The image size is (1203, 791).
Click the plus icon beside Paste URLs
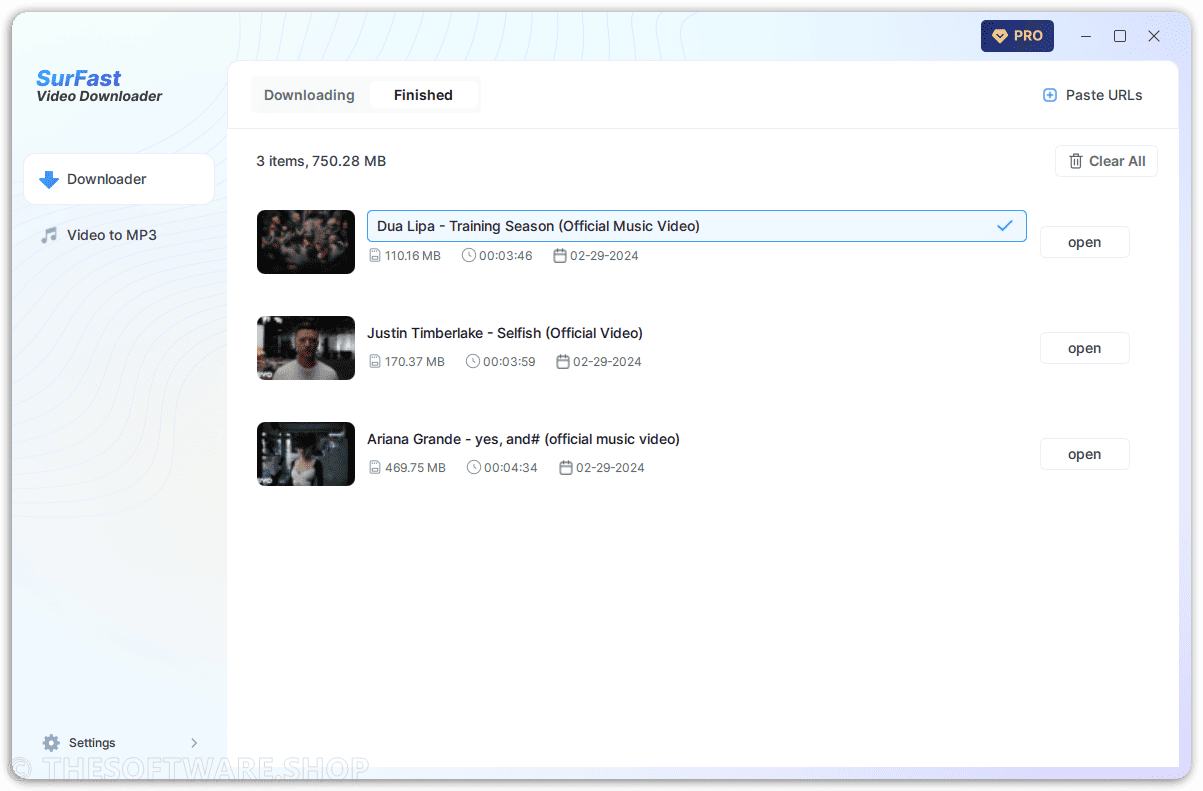point(1050,95)
